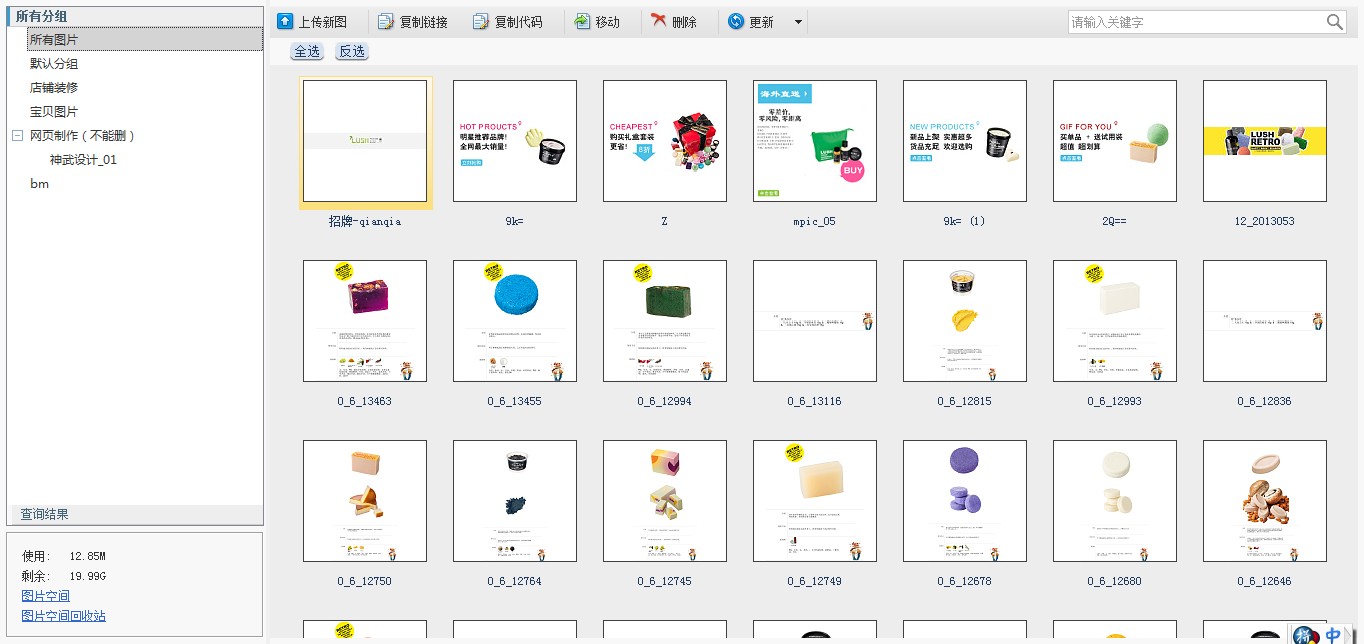Click the 删除 delete icon
This screenshot has width=1364, height=644.
(x=658, y=21)
